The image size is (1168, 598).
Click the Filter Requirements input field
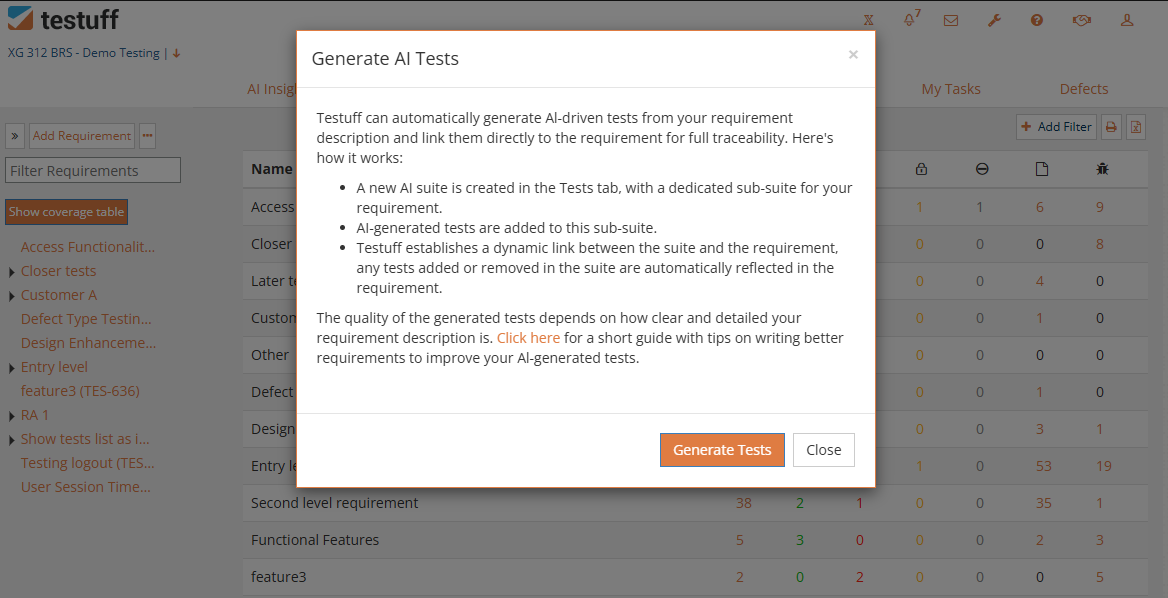click(x=93, y=171)
